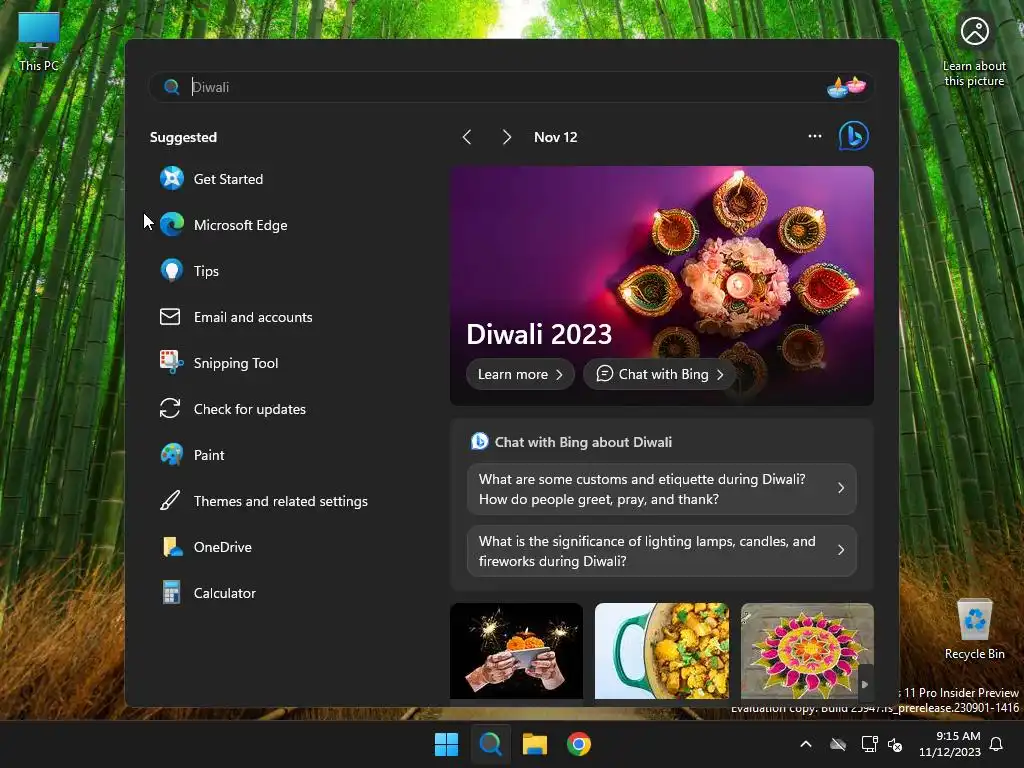Click the Bing chat icon beside Nov 12
The image size is (1024, 768).
point(854,136)
